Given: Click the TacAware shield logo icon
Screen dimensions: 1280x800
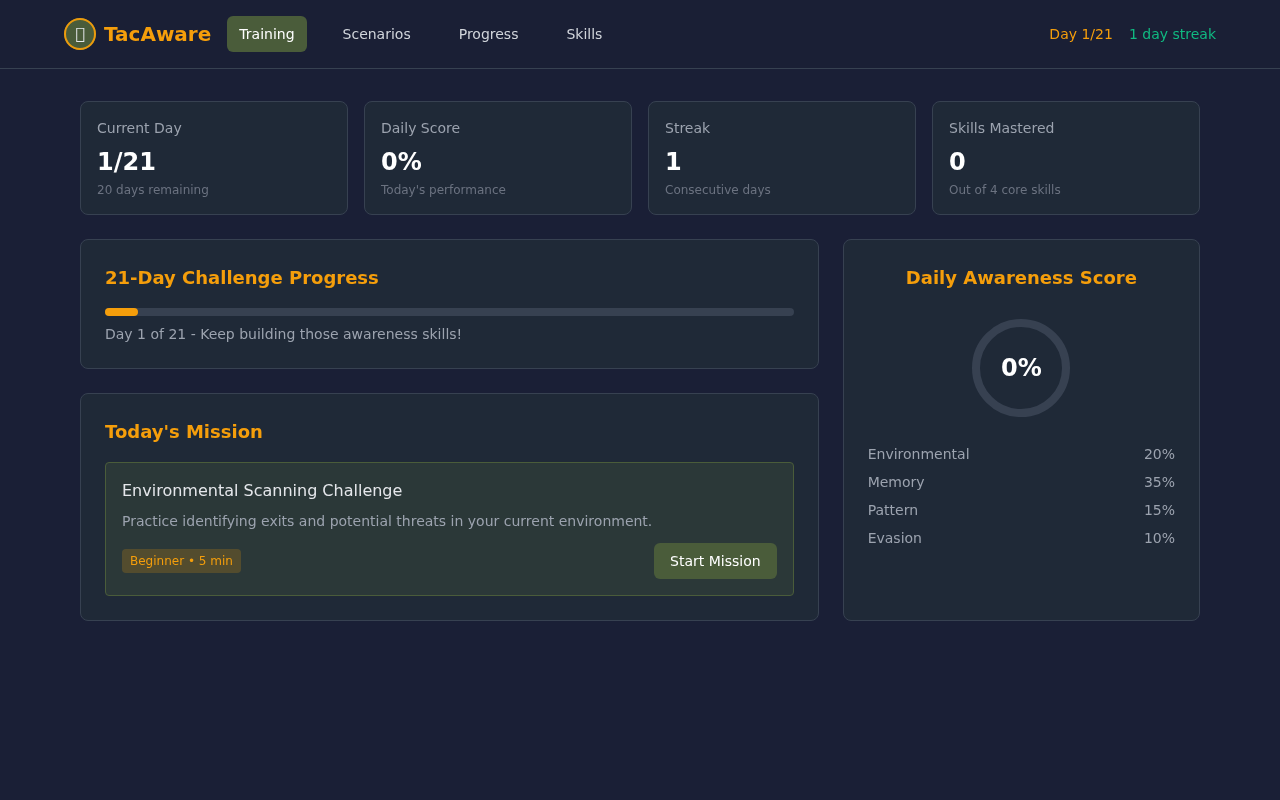Looking at the screenshot, I should (x=79, y=33).
